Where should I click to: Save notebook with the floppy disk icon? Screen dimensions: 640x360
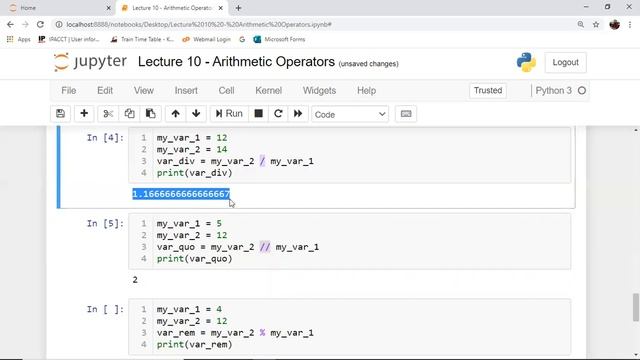coord(60,114)
